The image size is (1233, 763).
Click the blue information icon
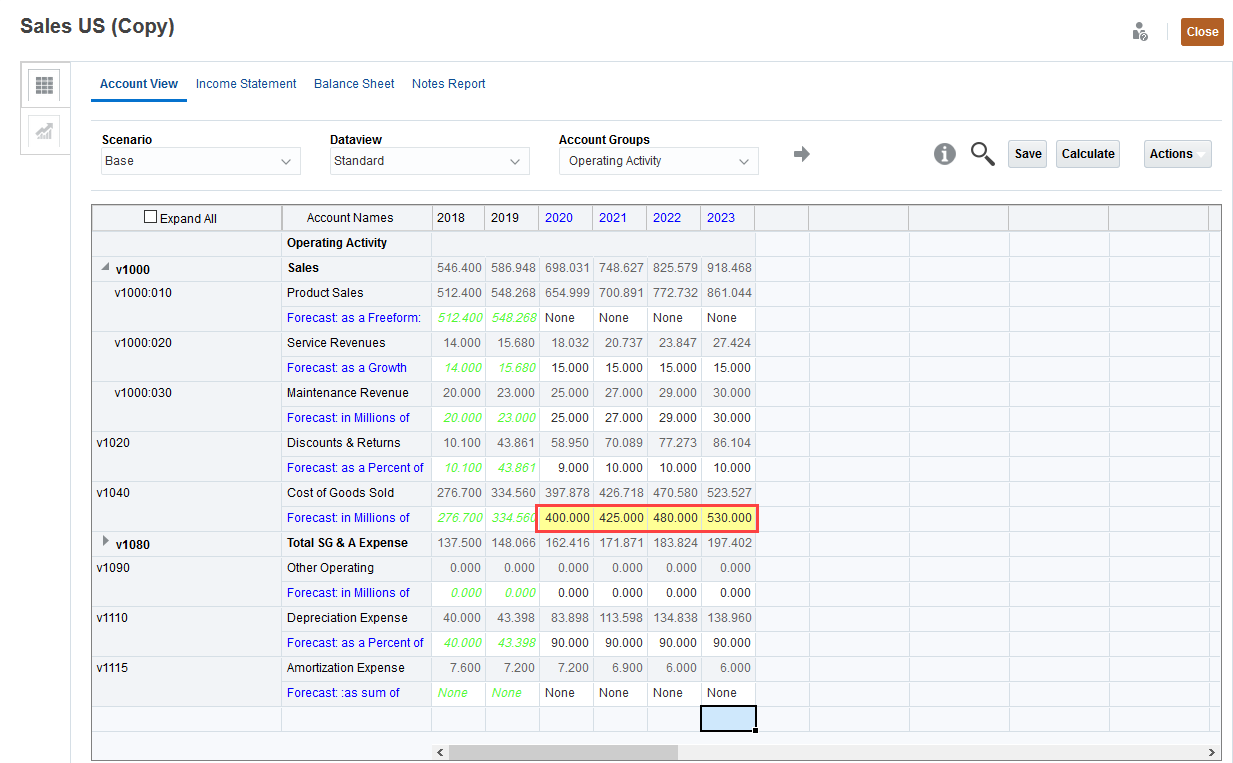point(944,153)
